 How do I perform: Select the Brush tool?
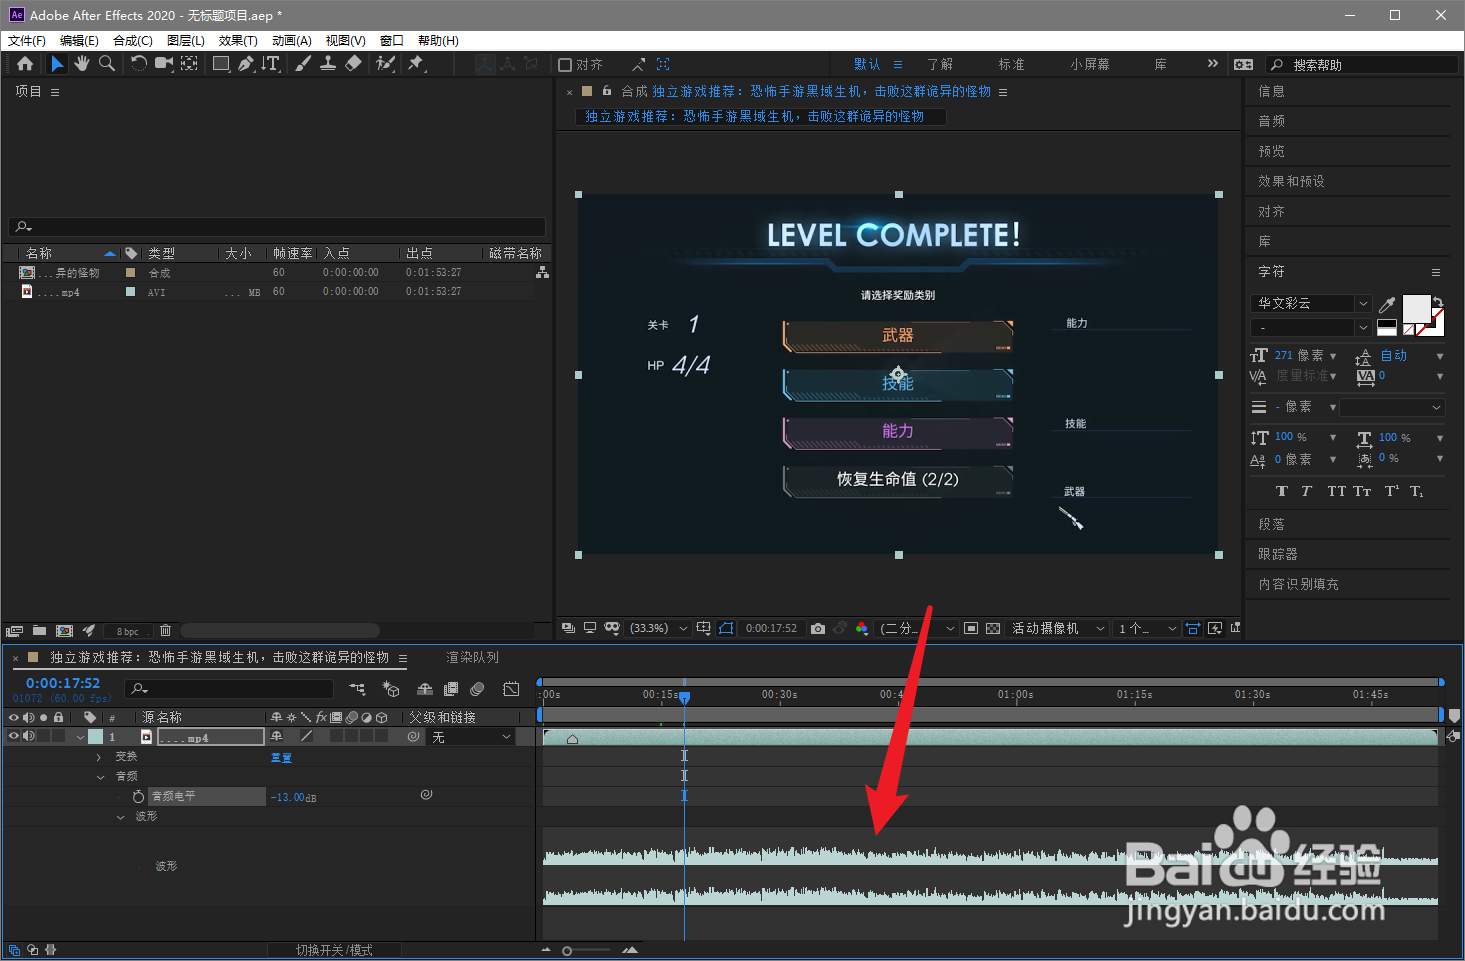coord(303,63)
